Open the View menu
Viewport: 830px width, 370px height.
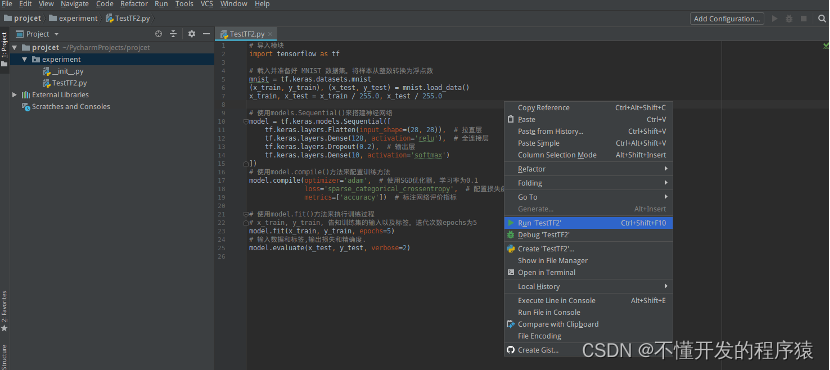pyautogui.click(x=47, y=4)
